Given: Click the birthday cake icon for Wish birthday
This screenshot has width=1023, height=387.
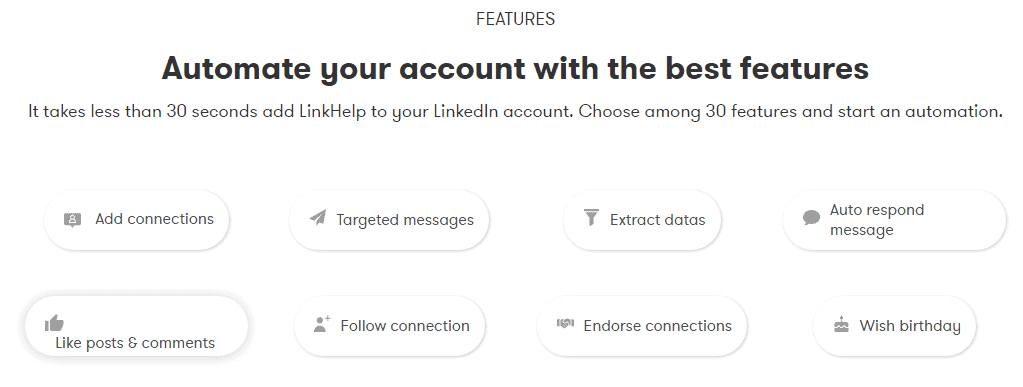Looking at the screenshot, I should tap(842, 324).
